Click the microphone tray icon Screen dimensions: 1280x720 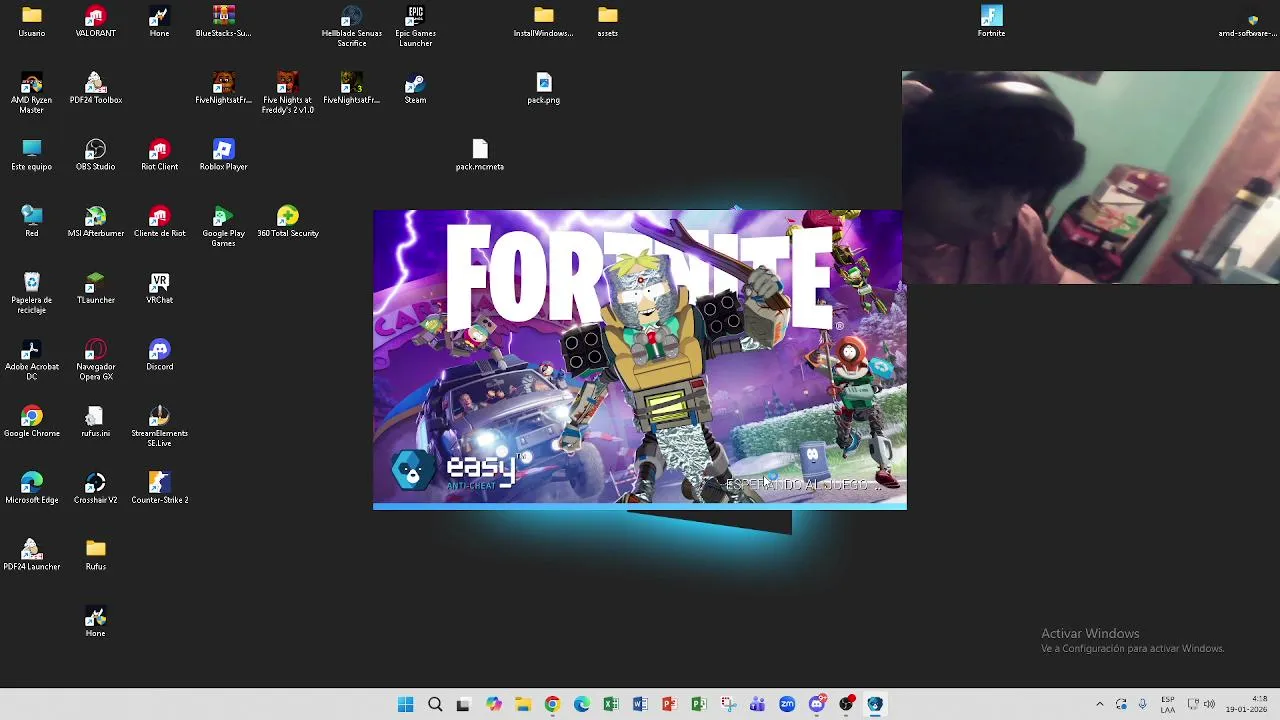pyautogui.click(x=1142, y=704)
